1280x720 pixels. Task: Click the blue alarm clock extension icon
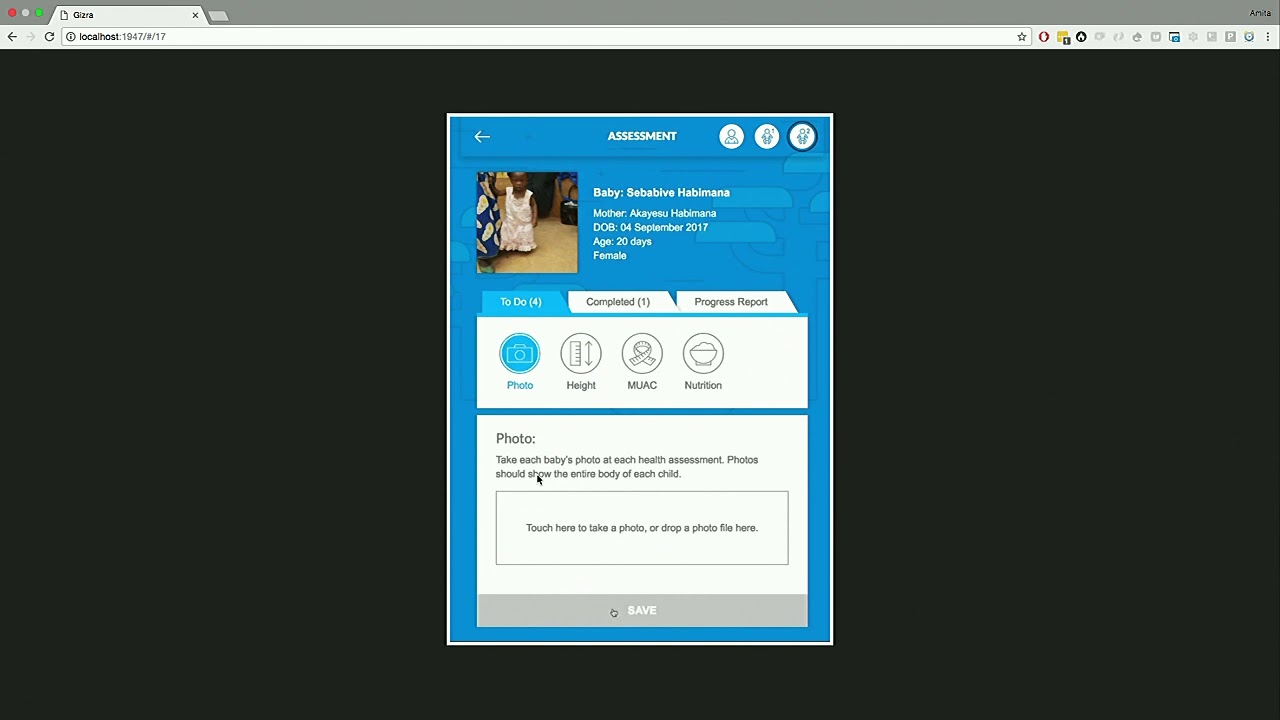tap(1249, 37)
